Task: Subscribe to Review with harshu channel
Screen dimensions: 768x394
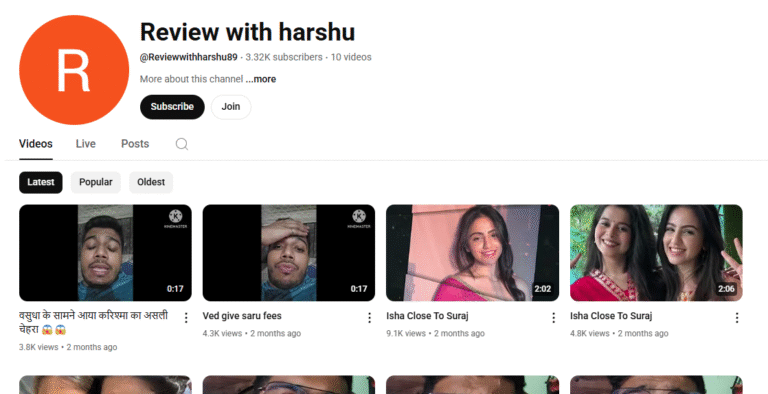Action: tap(172, 107)
